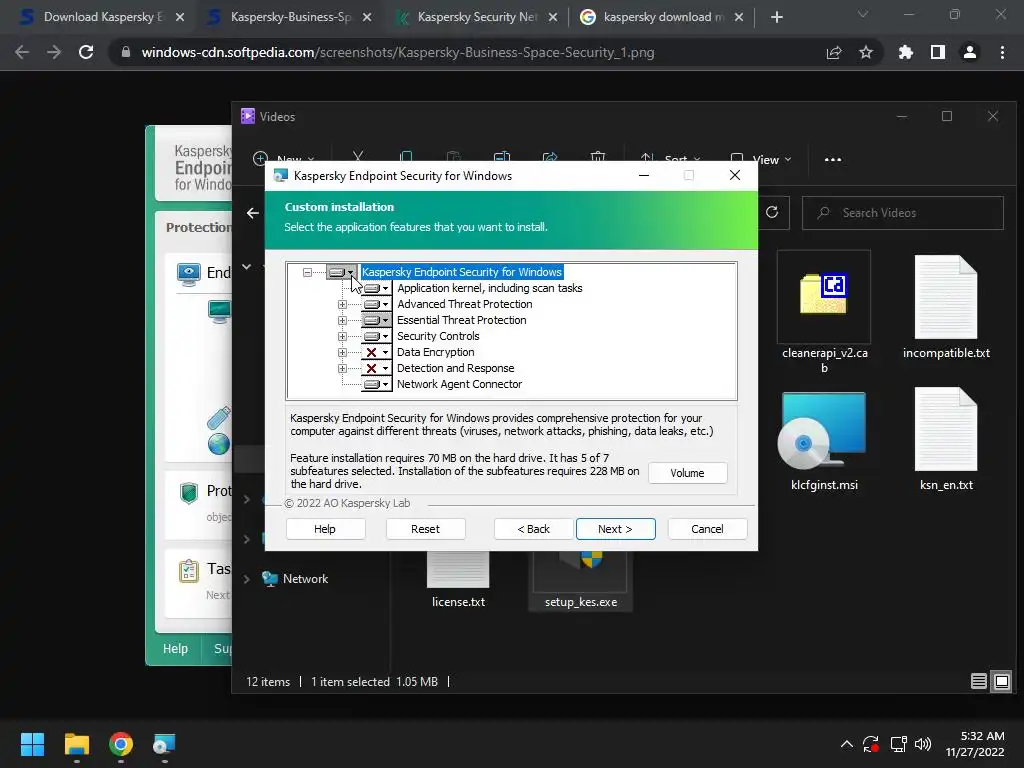Select the klcfginst.msi installer icon
Screen dimensions: 1024x768
823,431
